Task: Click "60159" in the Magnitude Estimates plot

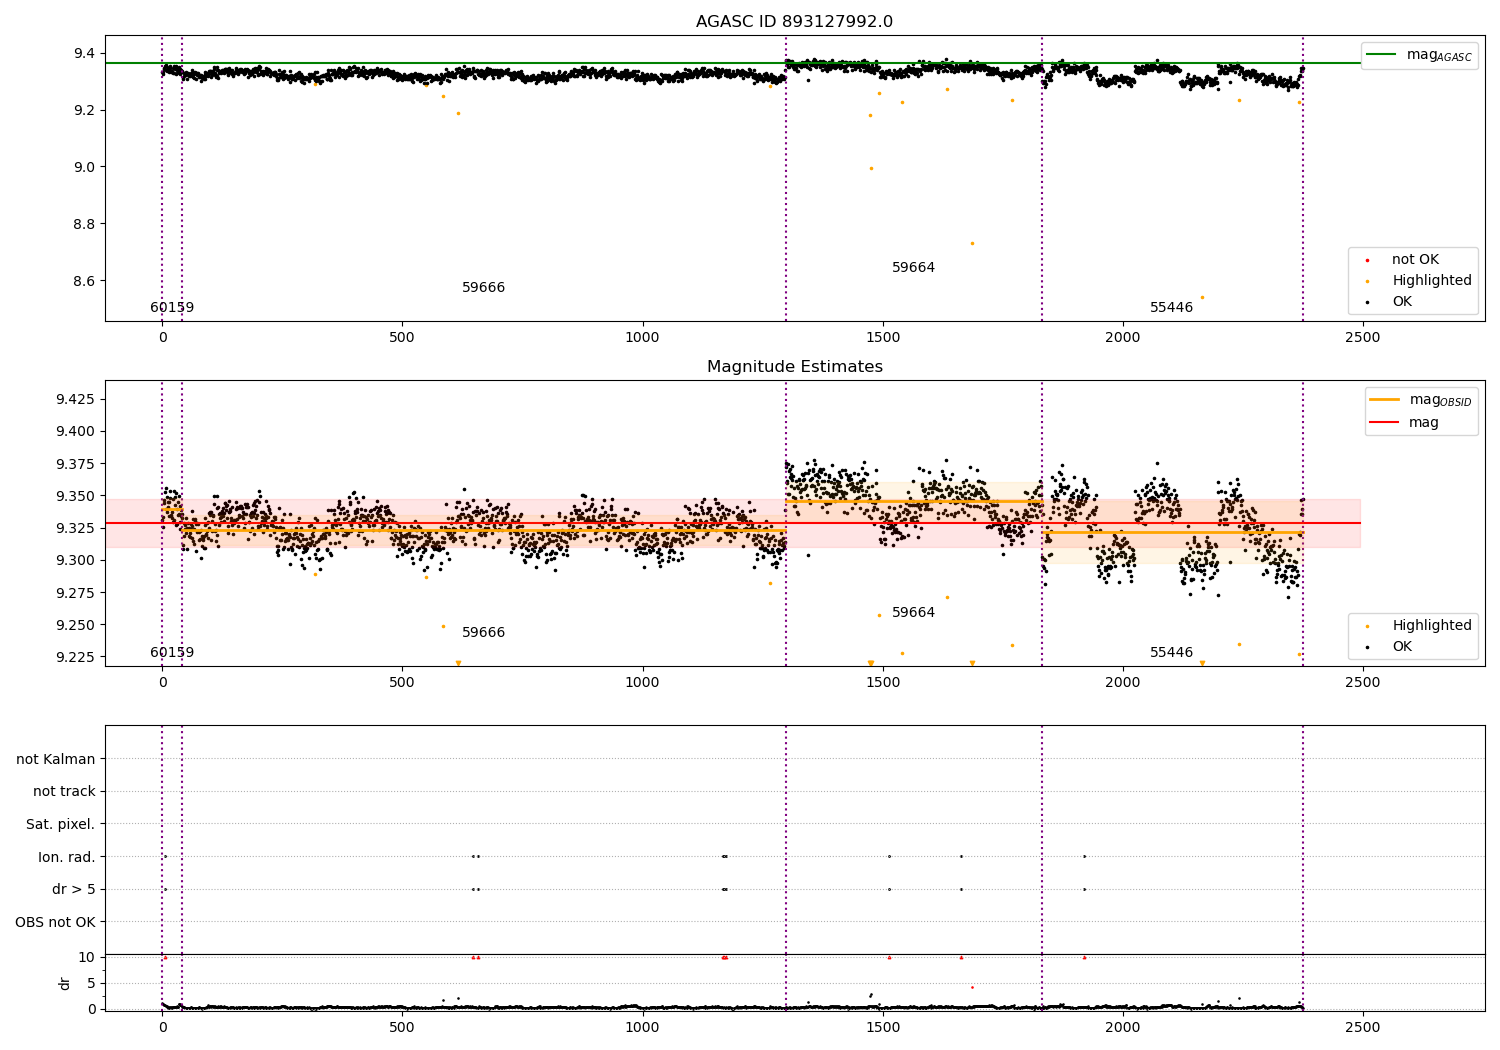Action: (172, 653)
